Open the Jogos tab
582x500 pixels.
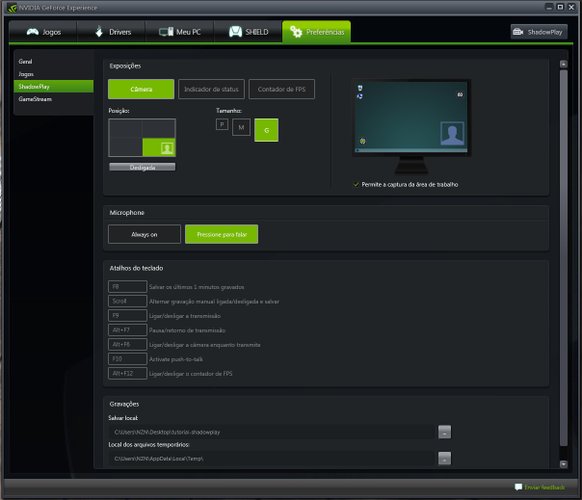pos(43,32)
